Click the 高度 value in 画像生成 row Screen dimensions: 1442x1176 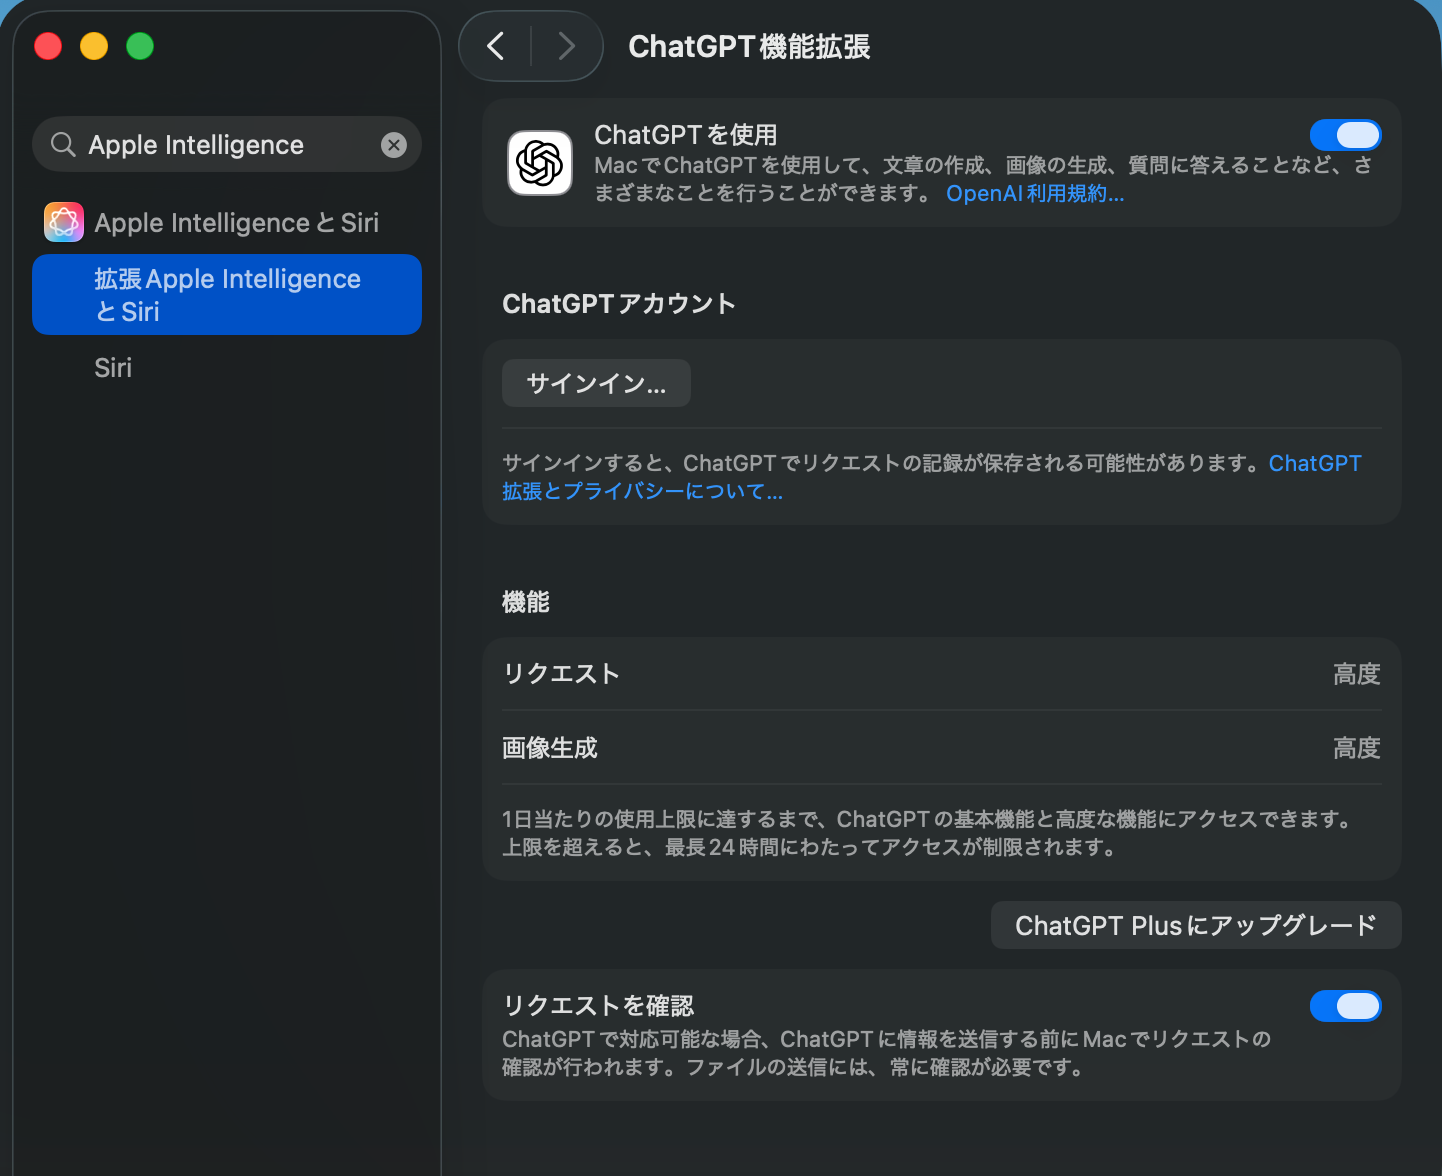1357,748
